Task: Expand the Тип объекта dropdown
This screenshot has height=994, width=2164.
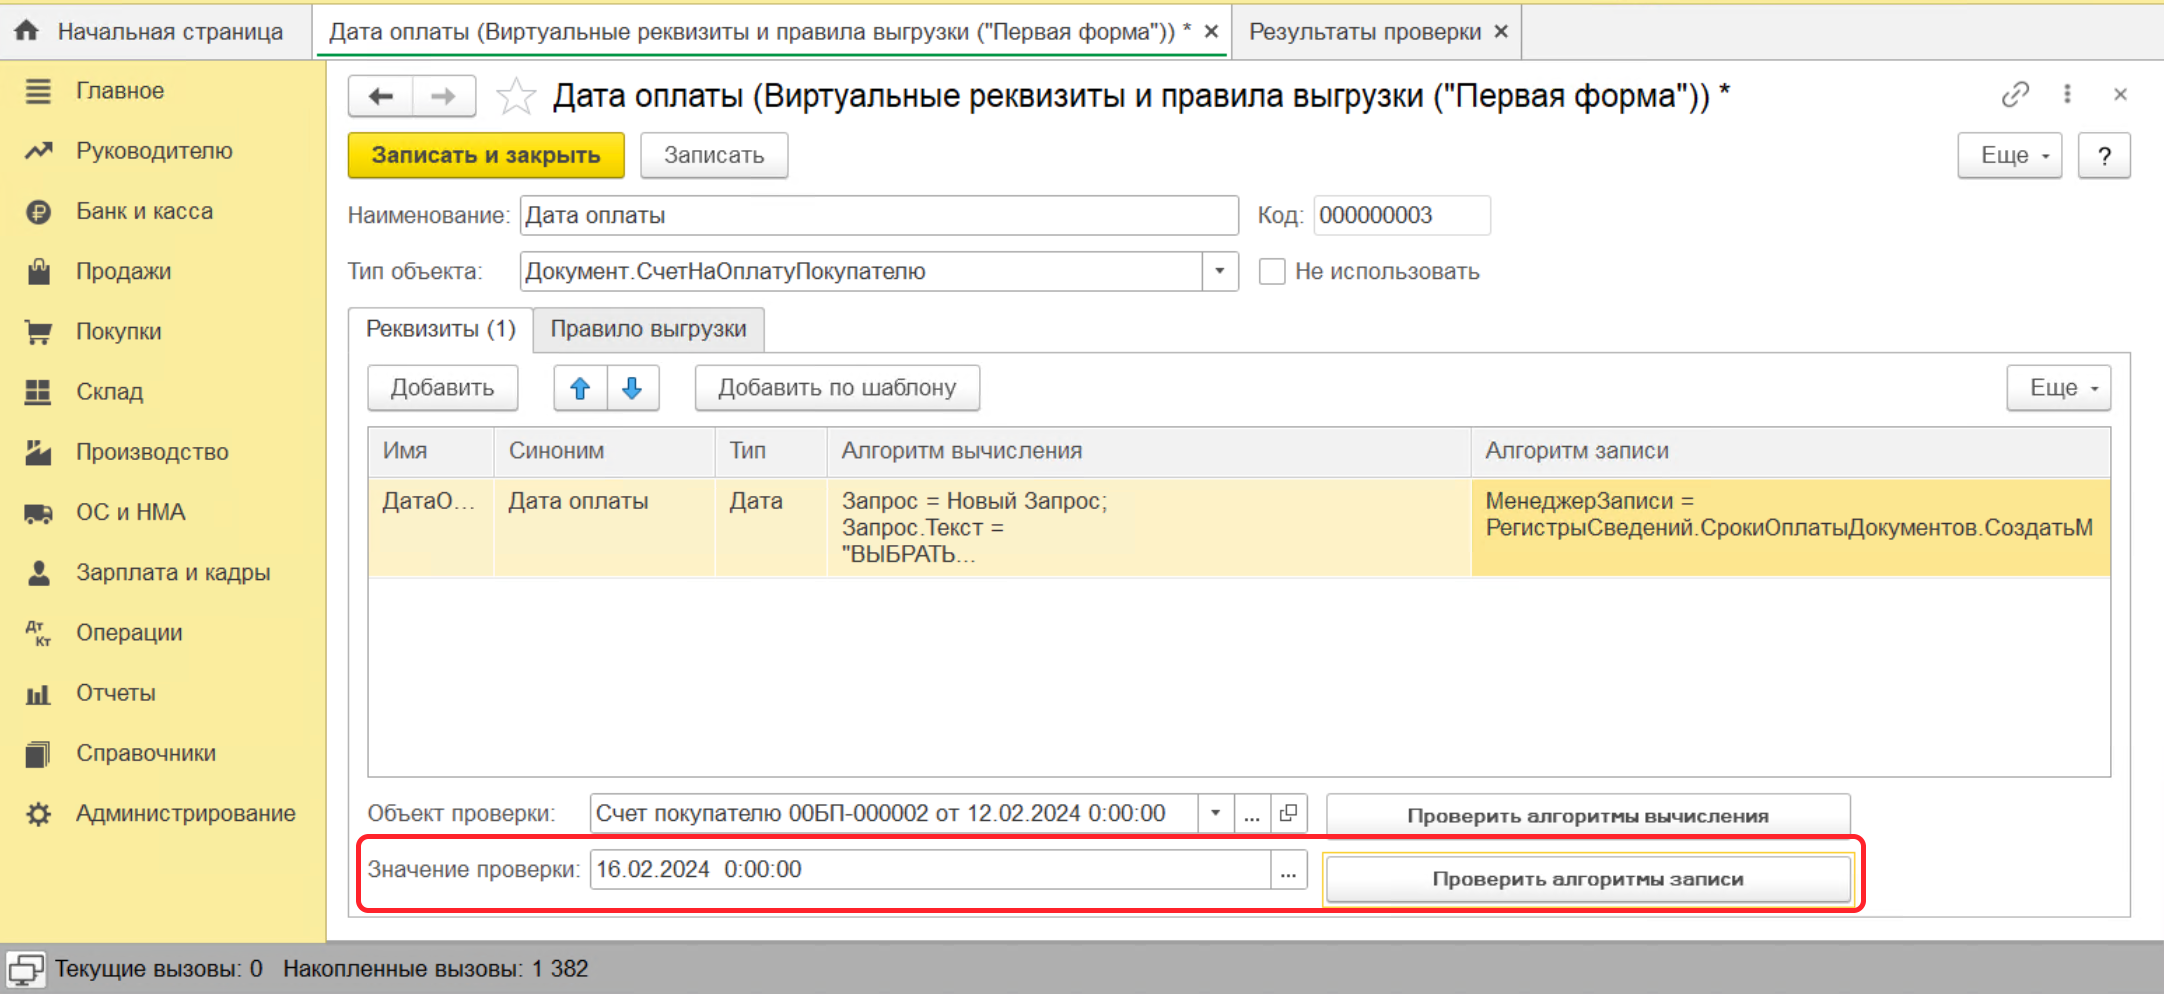Action: point(1220,271)
